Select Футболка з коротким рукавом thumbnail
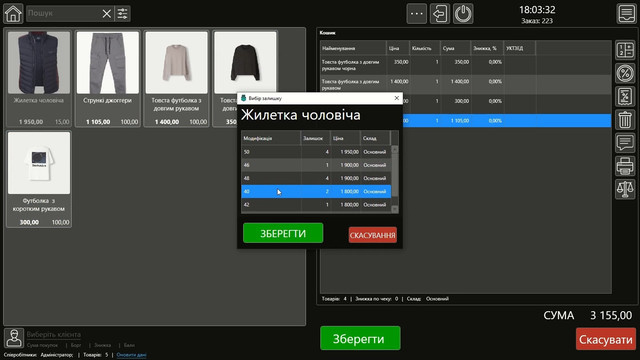Image resolution: width=640 pixels, height=360 pixels. pyautogui.click(x=39, y=179)
